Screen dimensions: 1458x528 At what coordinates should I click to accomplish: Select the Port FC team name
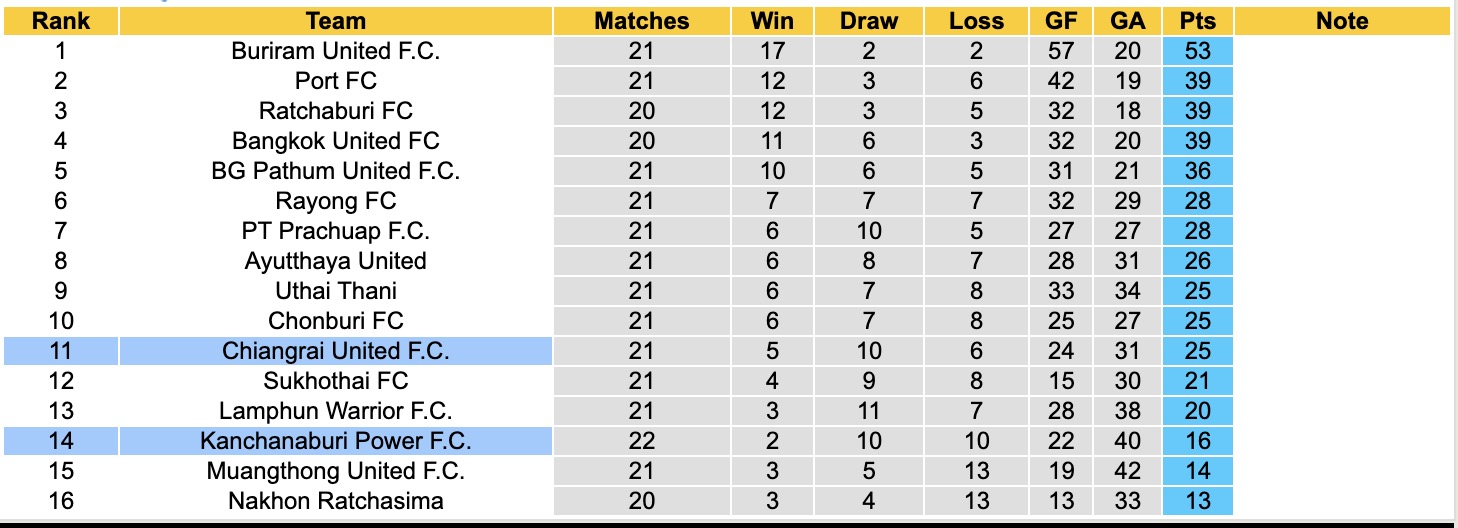pos(336,81)
